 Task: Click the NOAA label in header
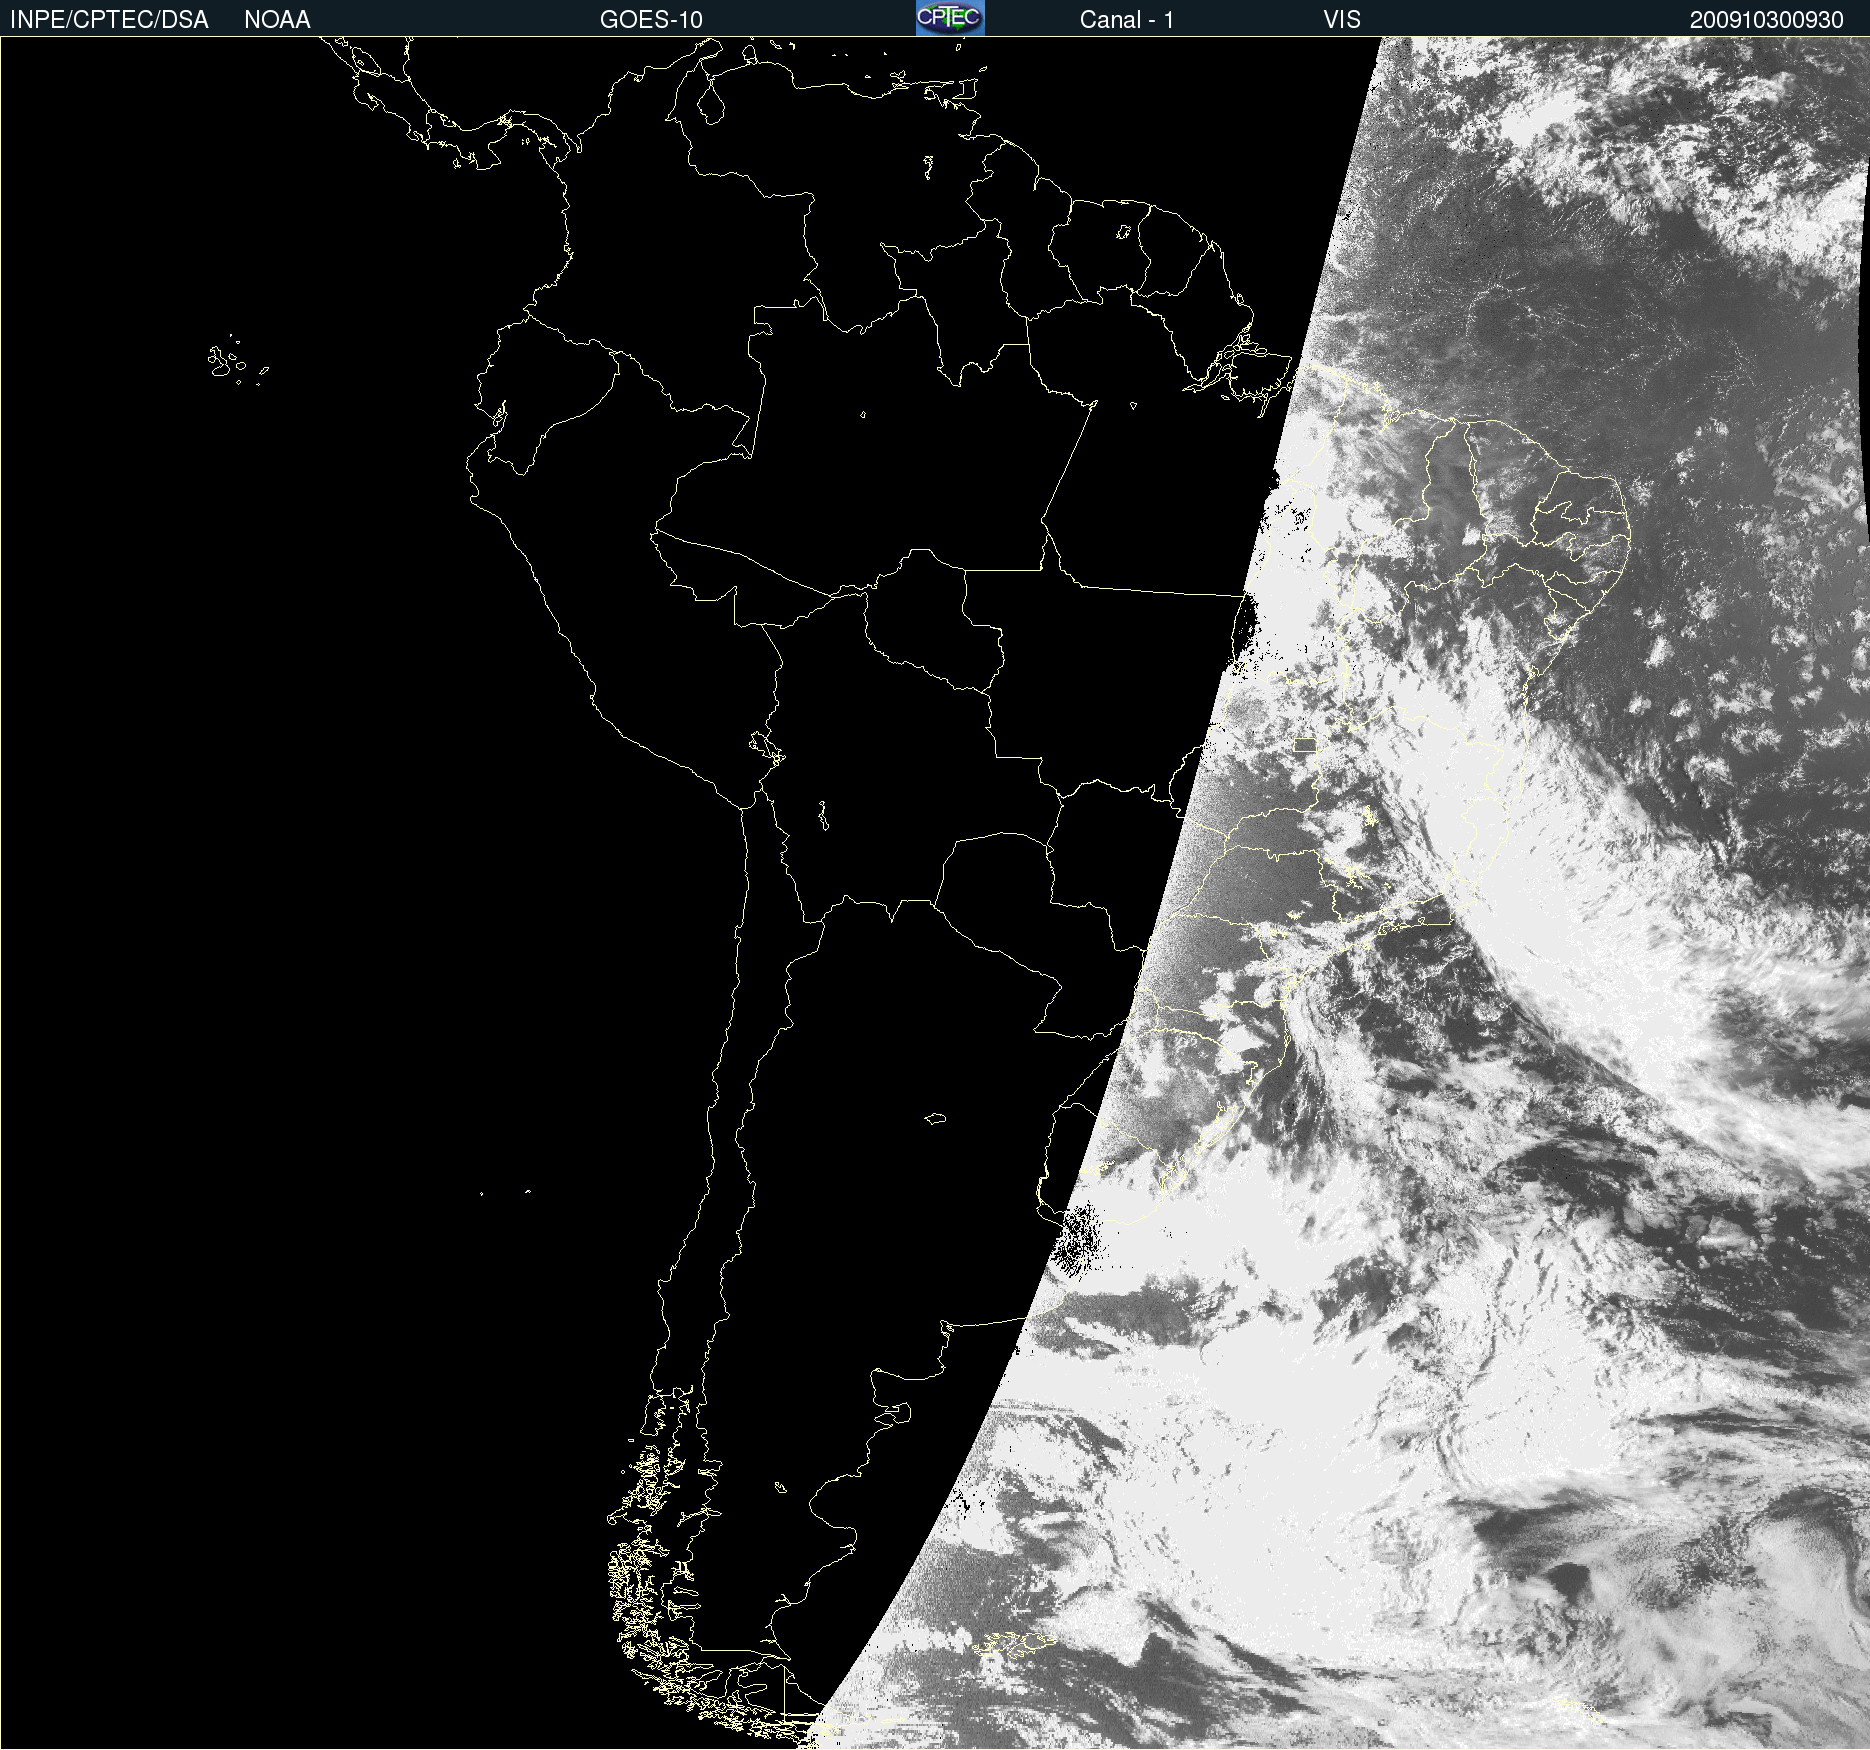point(277,20)
